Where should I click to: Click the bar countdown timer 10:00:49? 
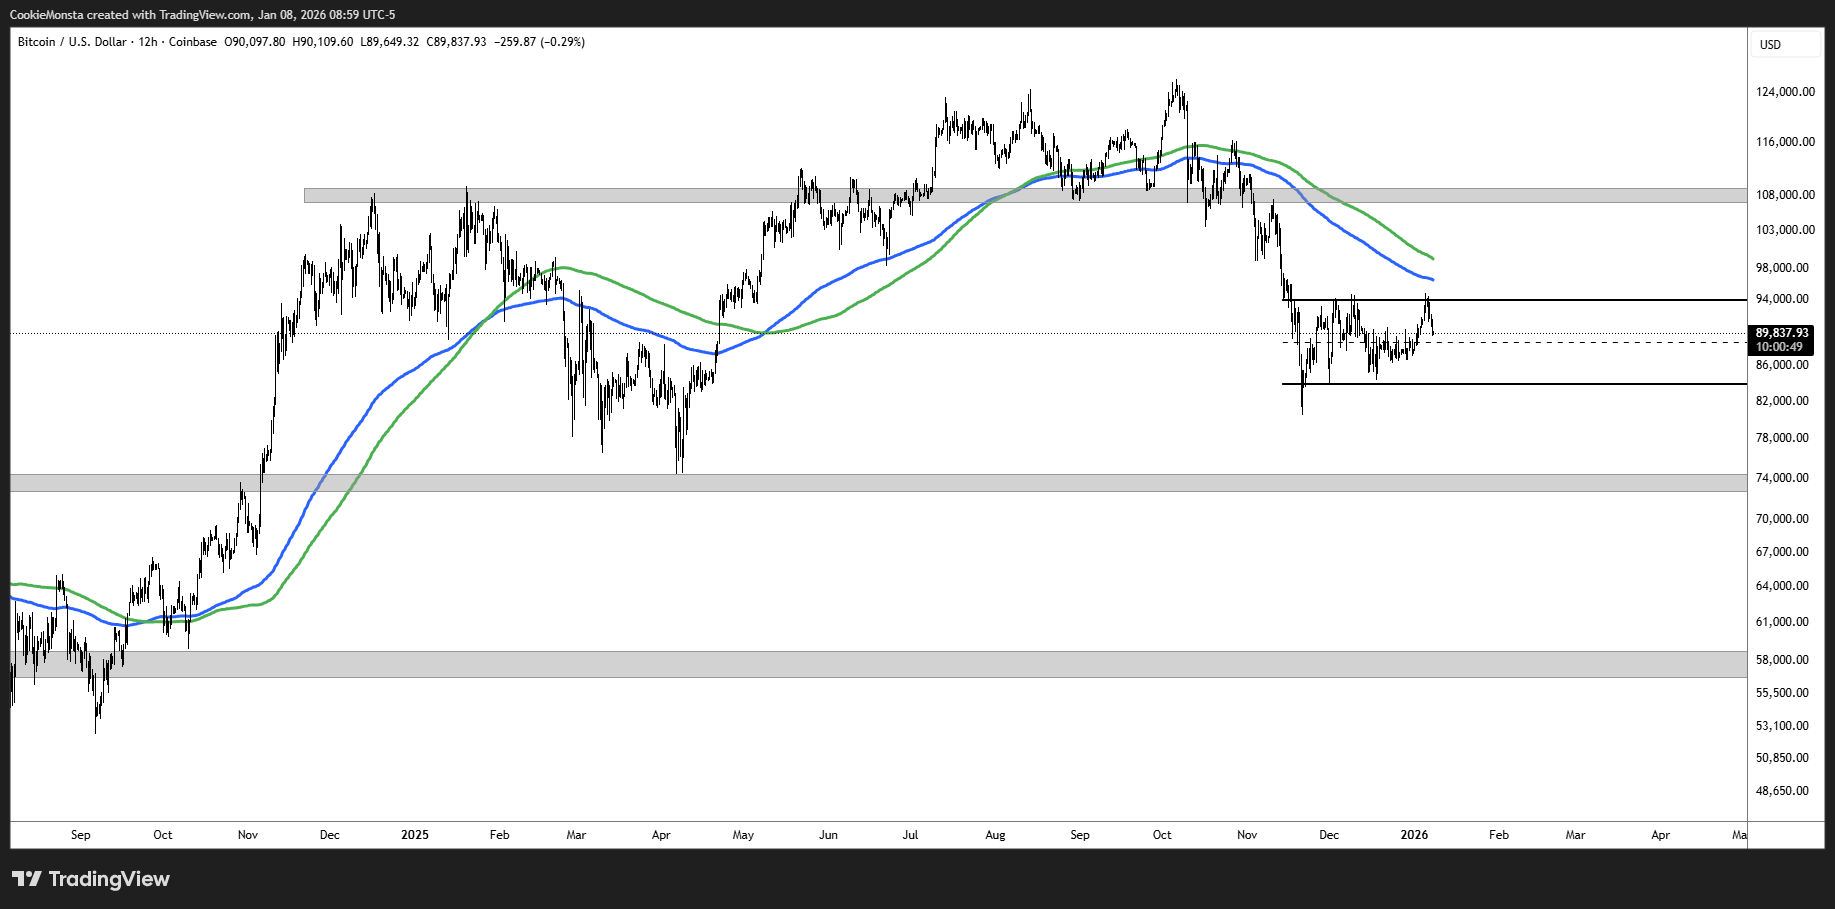click(1779, 347)
